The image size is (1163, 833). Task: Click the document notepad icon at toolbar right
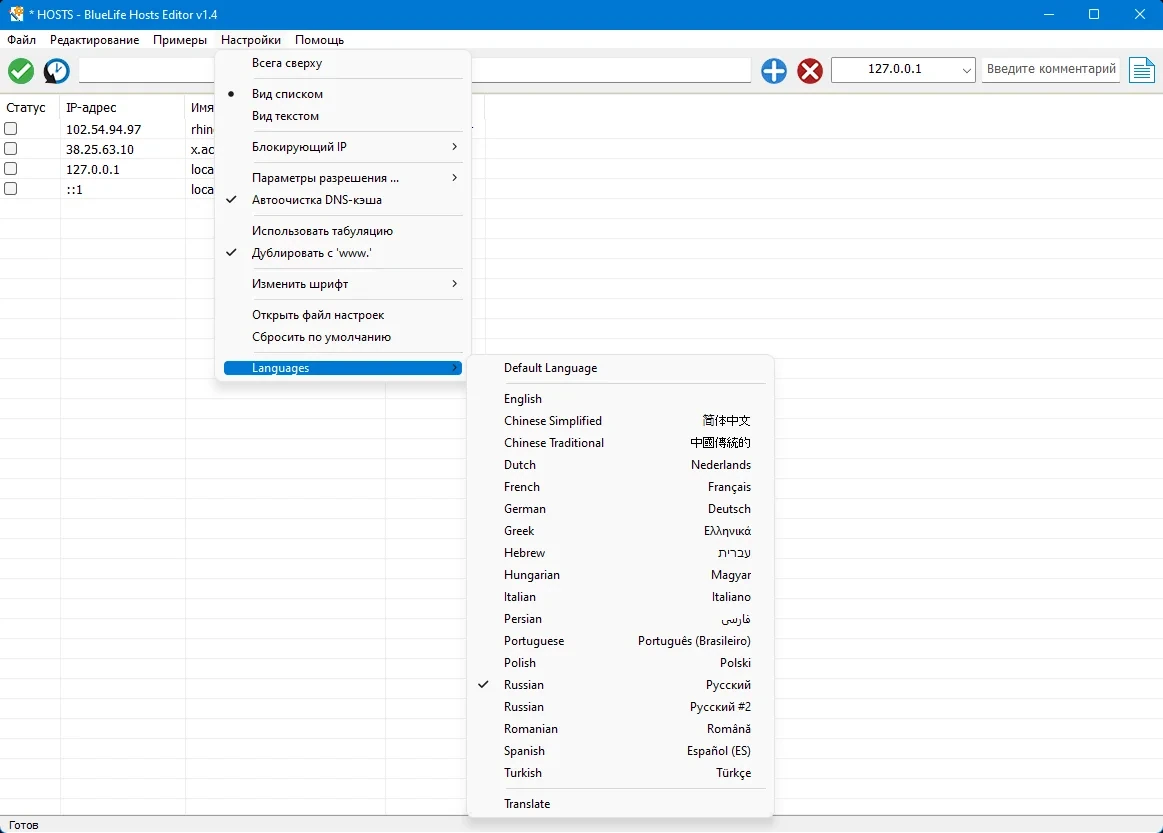point(1142,70)
